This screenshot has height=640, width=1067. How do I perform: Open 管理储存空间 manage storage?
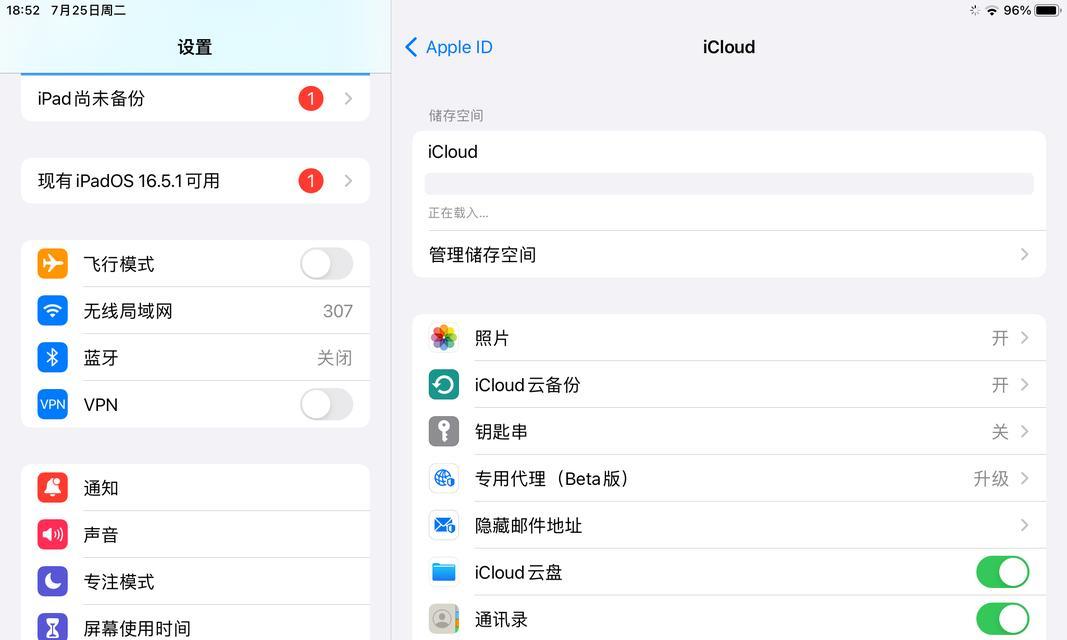729,254
